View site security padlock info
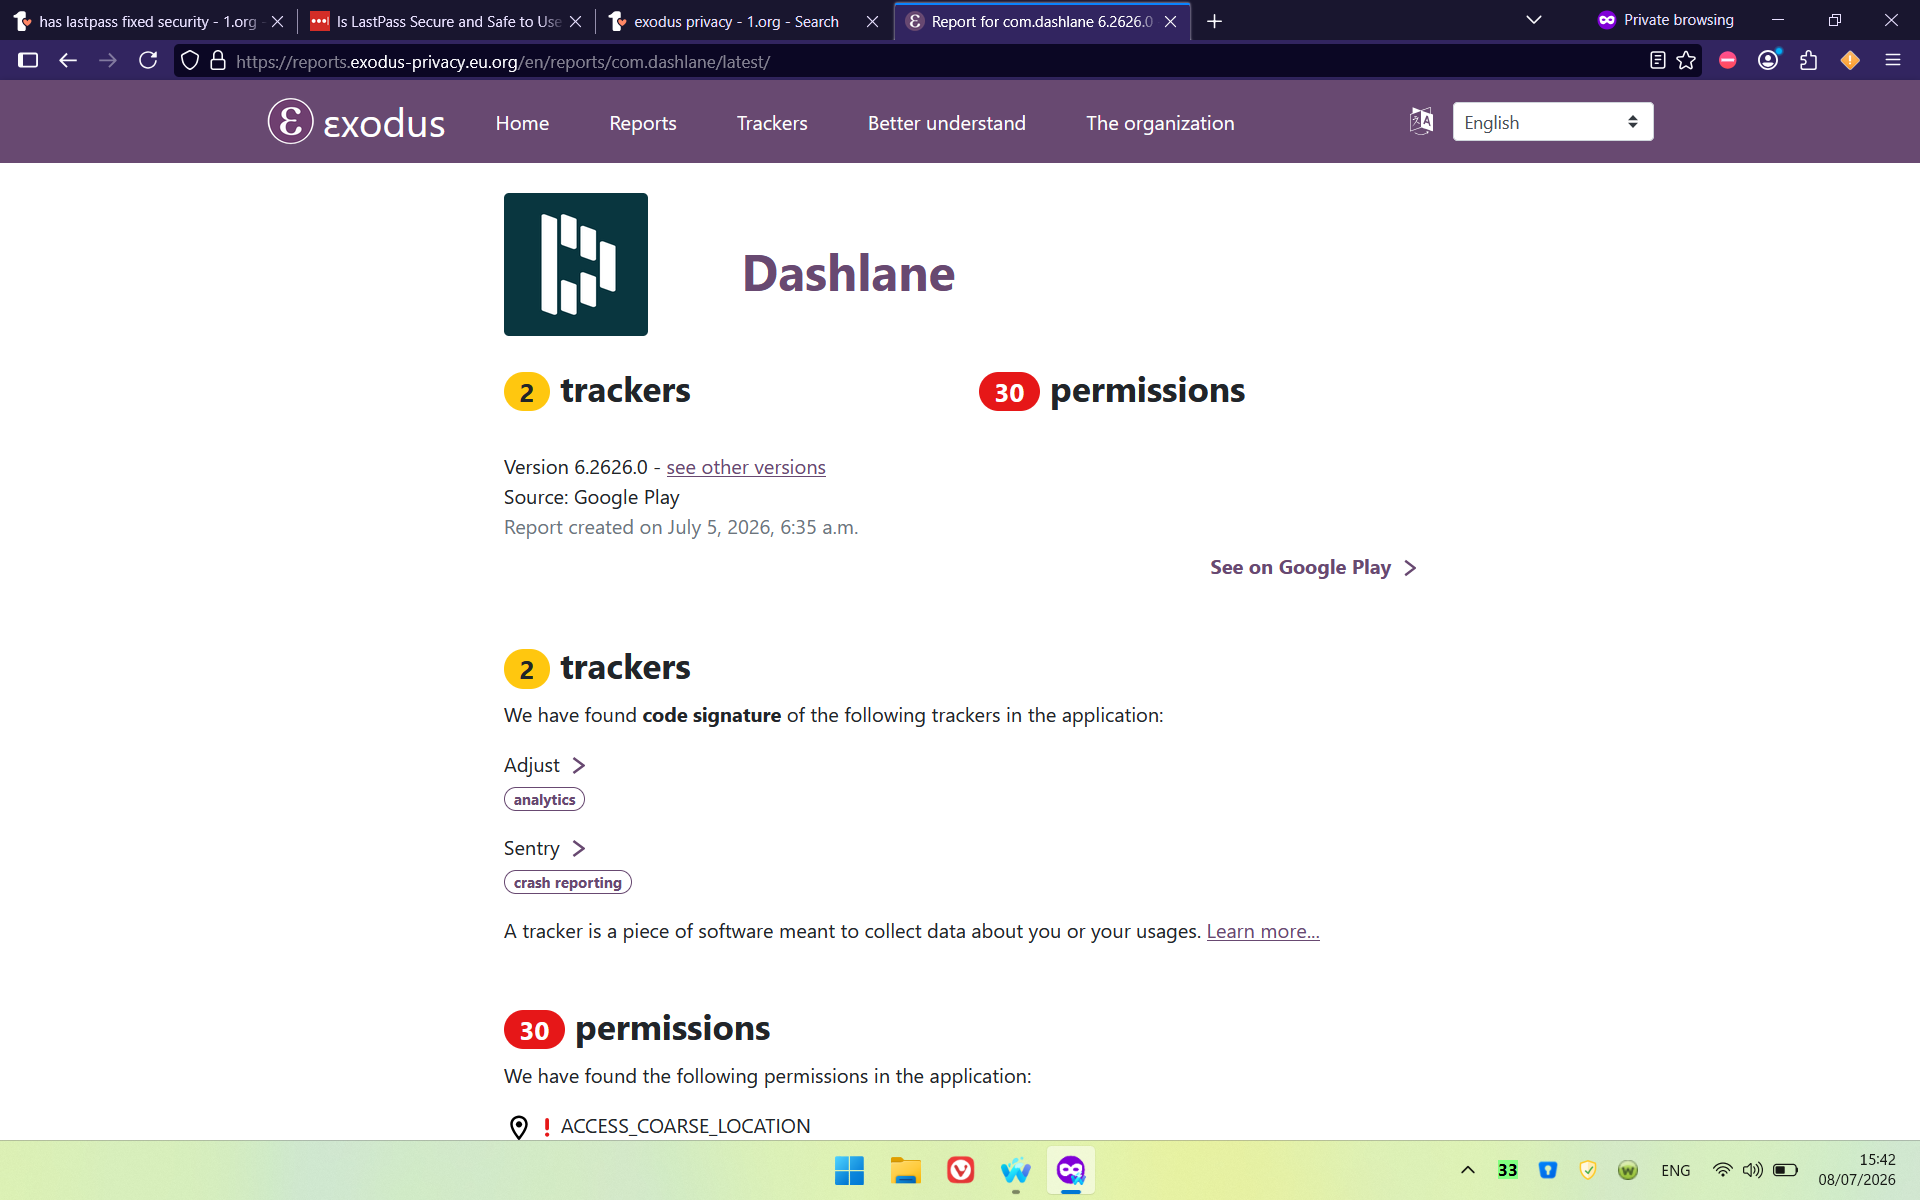 click(218, 61)
